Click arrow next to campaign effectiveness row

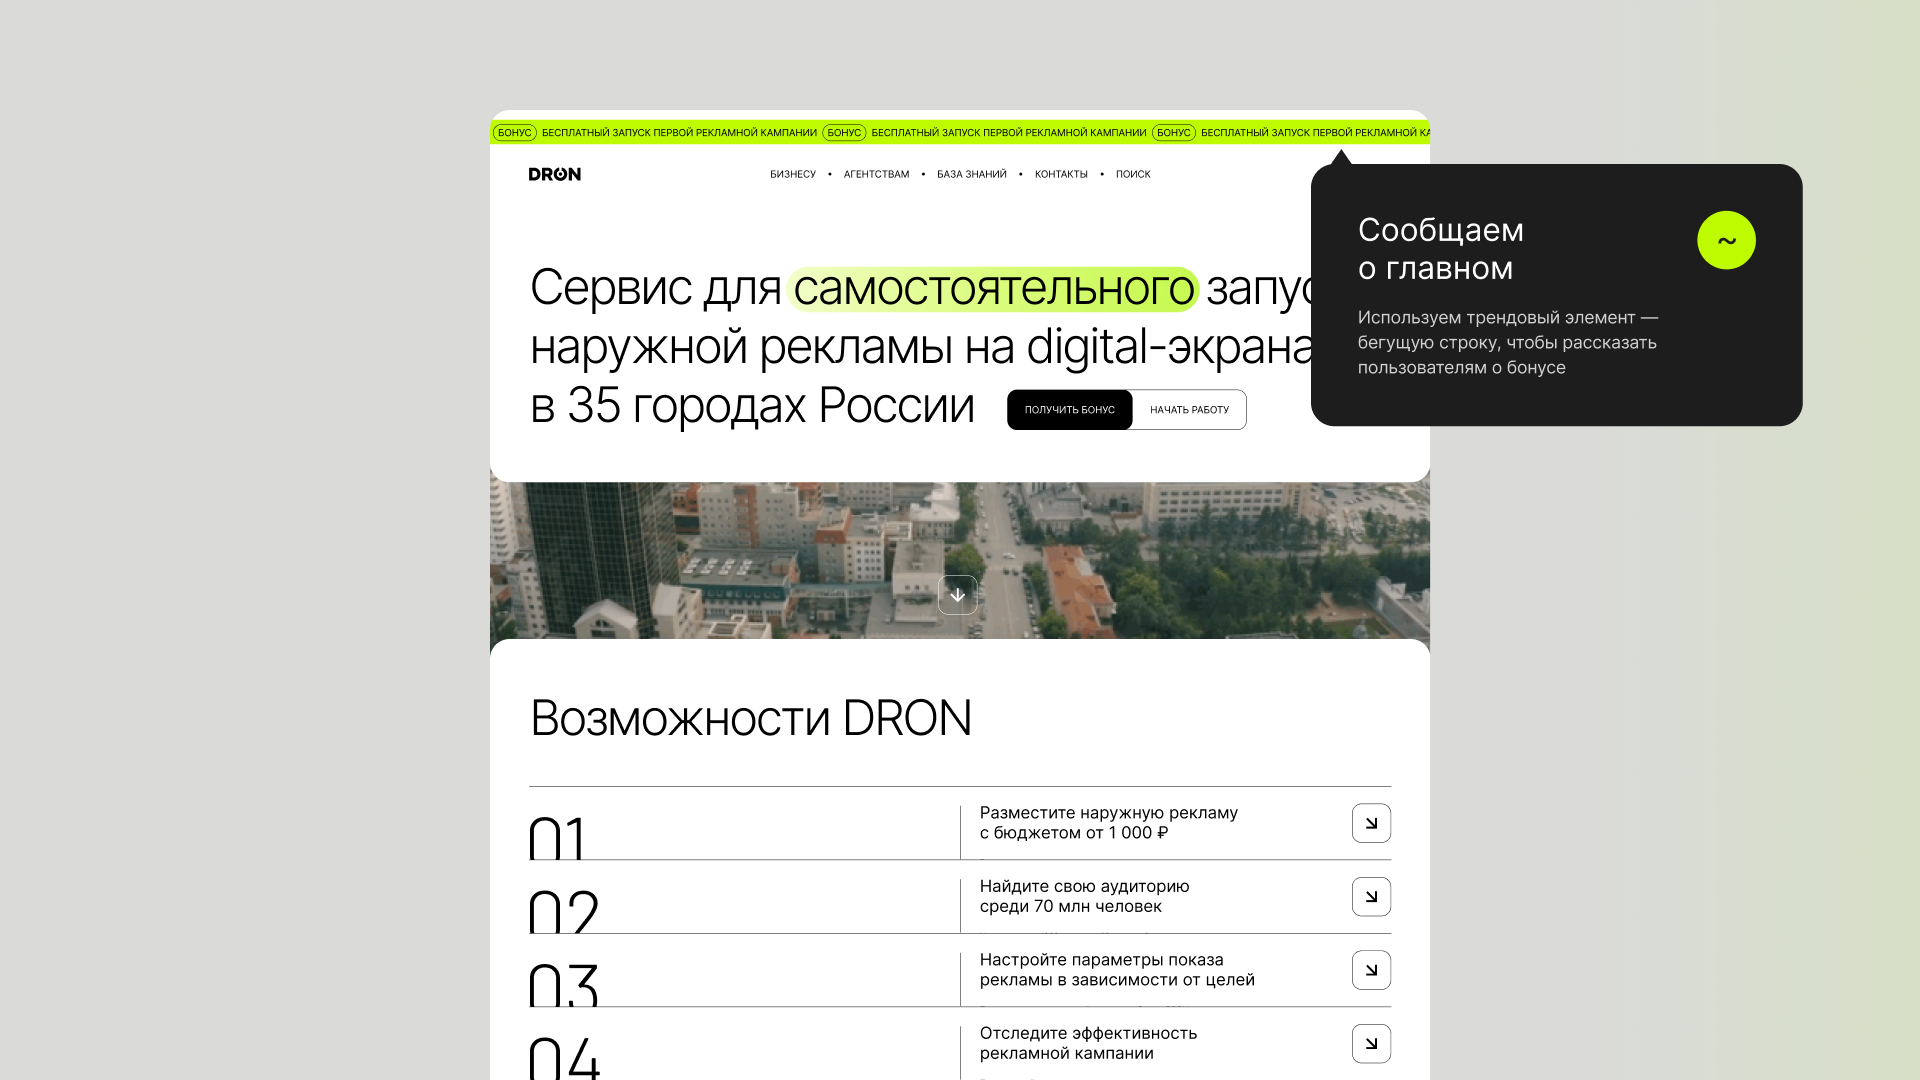[1371, 1043]
